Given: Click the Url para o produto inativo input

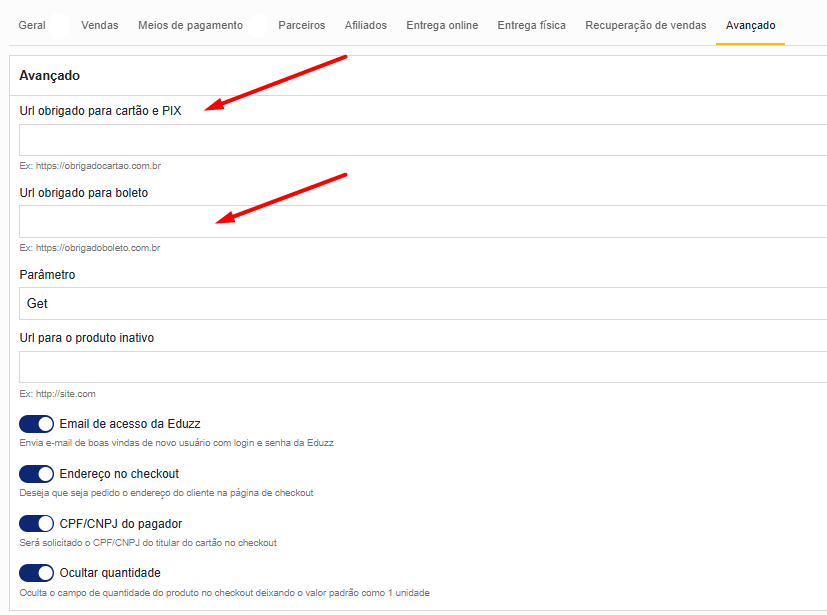Looking at the screenshot, I should point(420,367).
